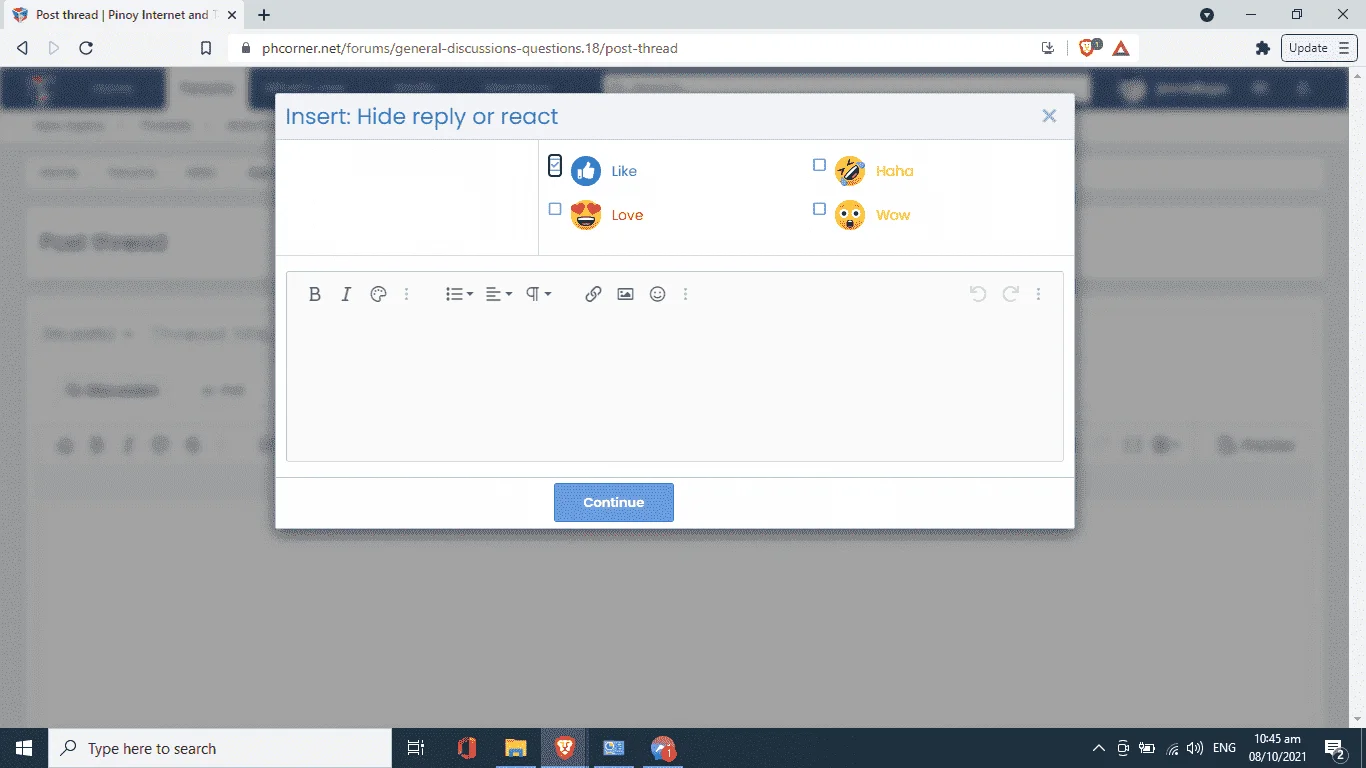Click the Continue button
This screenshot has height=768, width=1366.
[614, 502]
